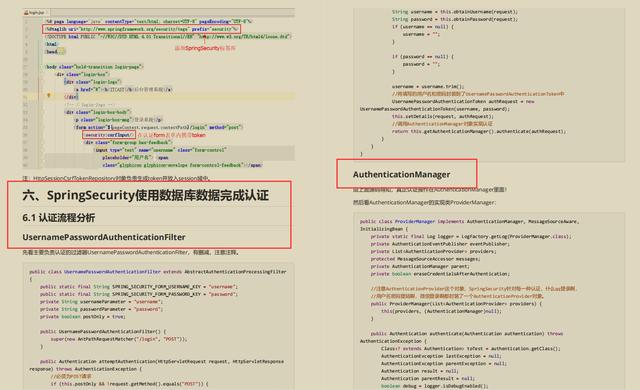This screenshot has width=640, height=390.
Task: Click the boolean debug = logger.isDebugEnabled() line
Action: click(434, 386)
